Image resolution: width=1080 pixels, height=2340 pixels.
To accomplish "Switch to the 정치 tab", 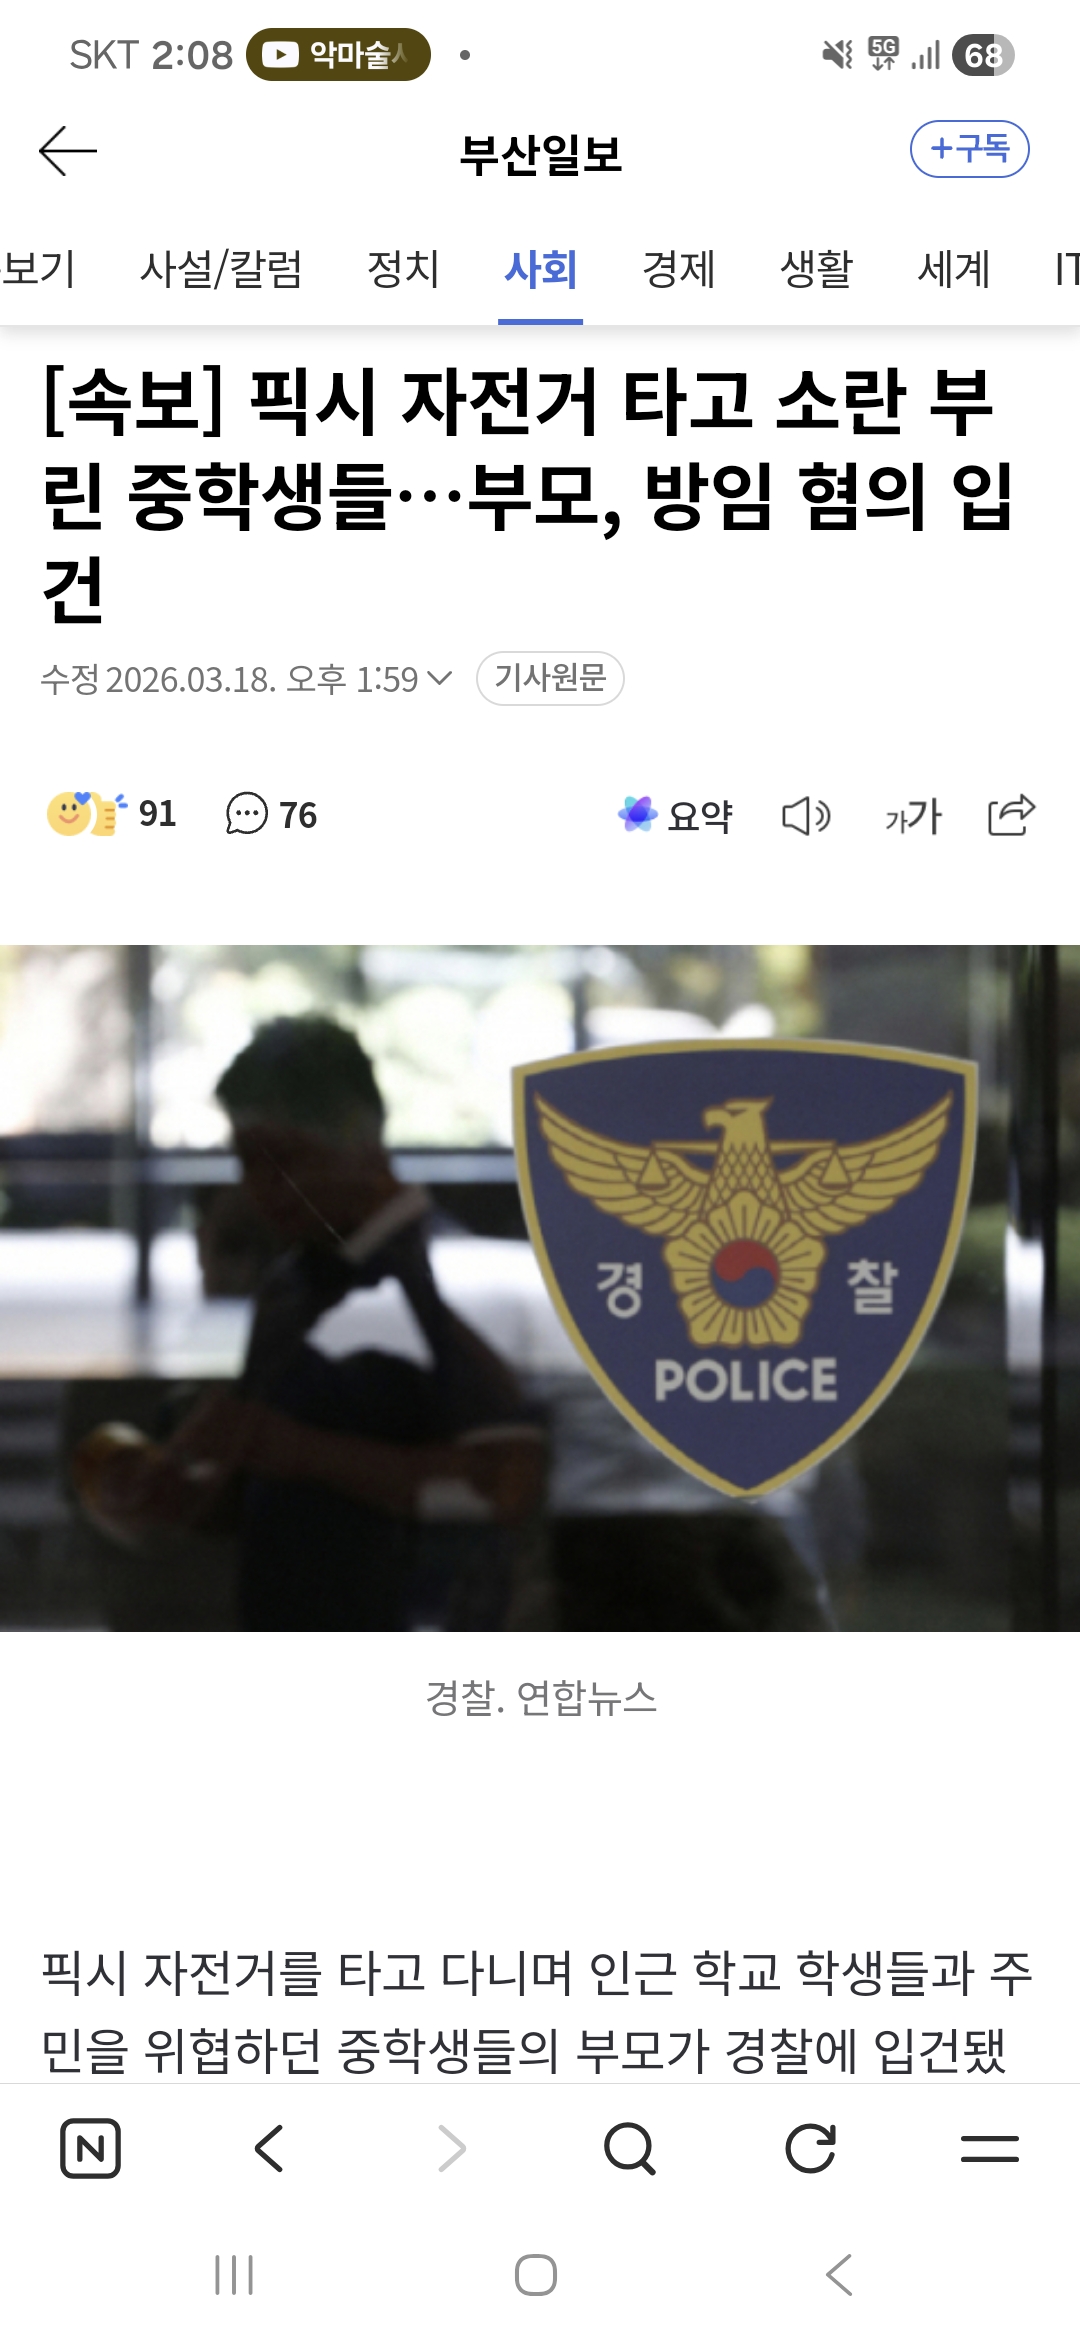I will 403,269.
